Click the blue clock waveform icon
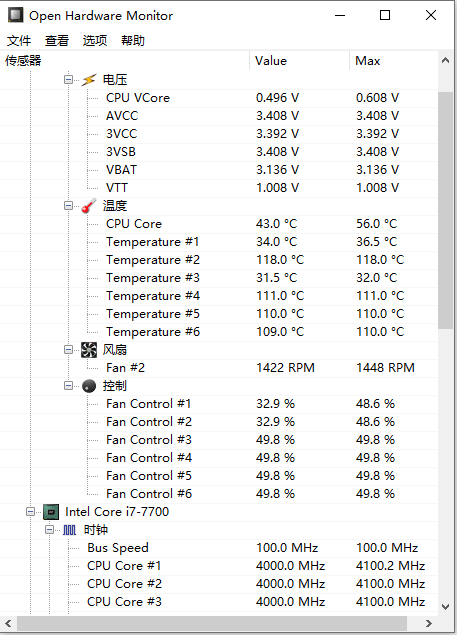Image resolution: width=457 pixels, height=635 pixels. 69,530
